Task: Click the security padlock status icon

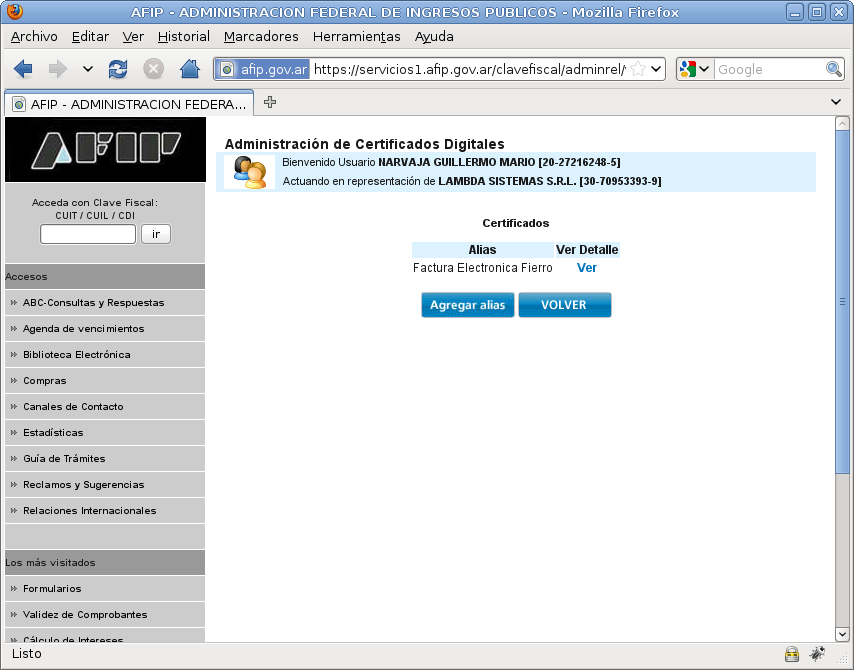Action: pyautogui.click(x=791, y=654)
